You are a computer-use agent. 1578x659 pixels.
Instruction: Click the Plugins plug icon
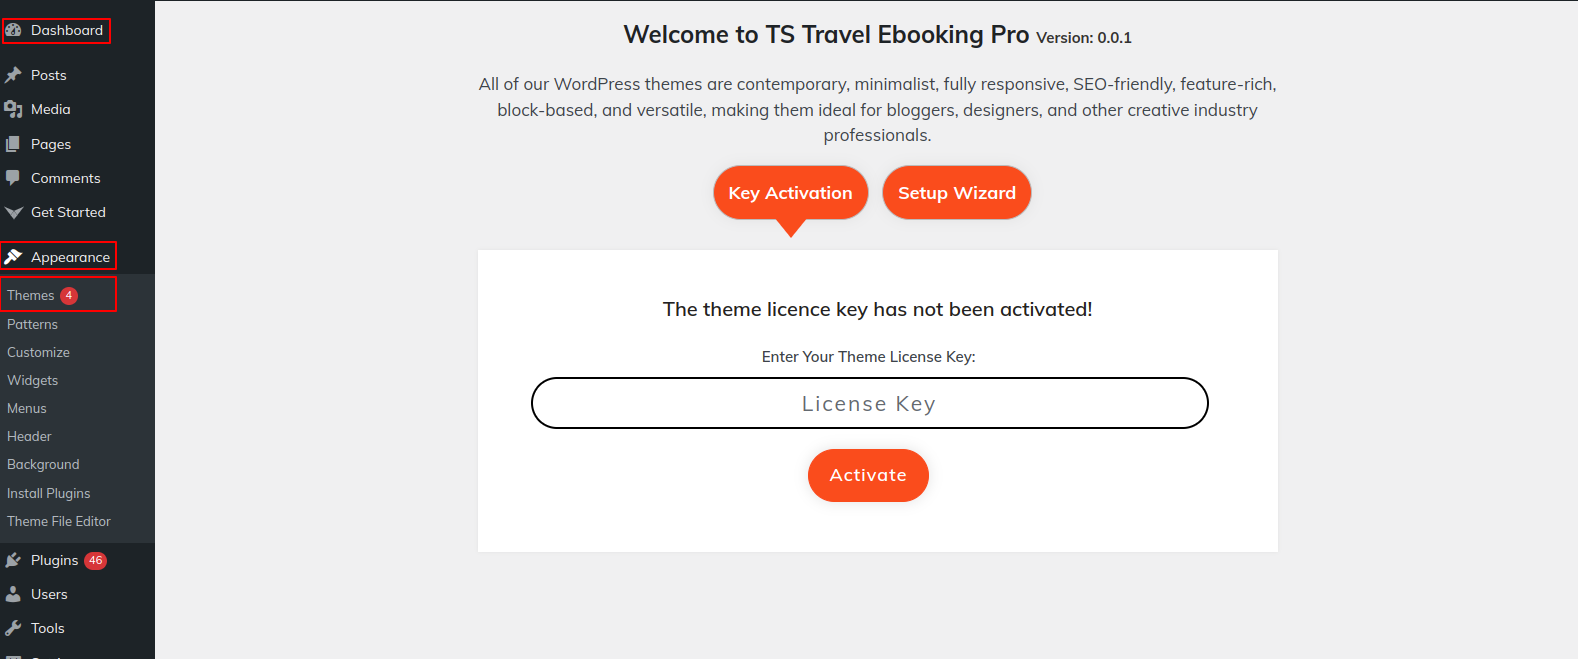pyautogui.click(x=13, y=560)
